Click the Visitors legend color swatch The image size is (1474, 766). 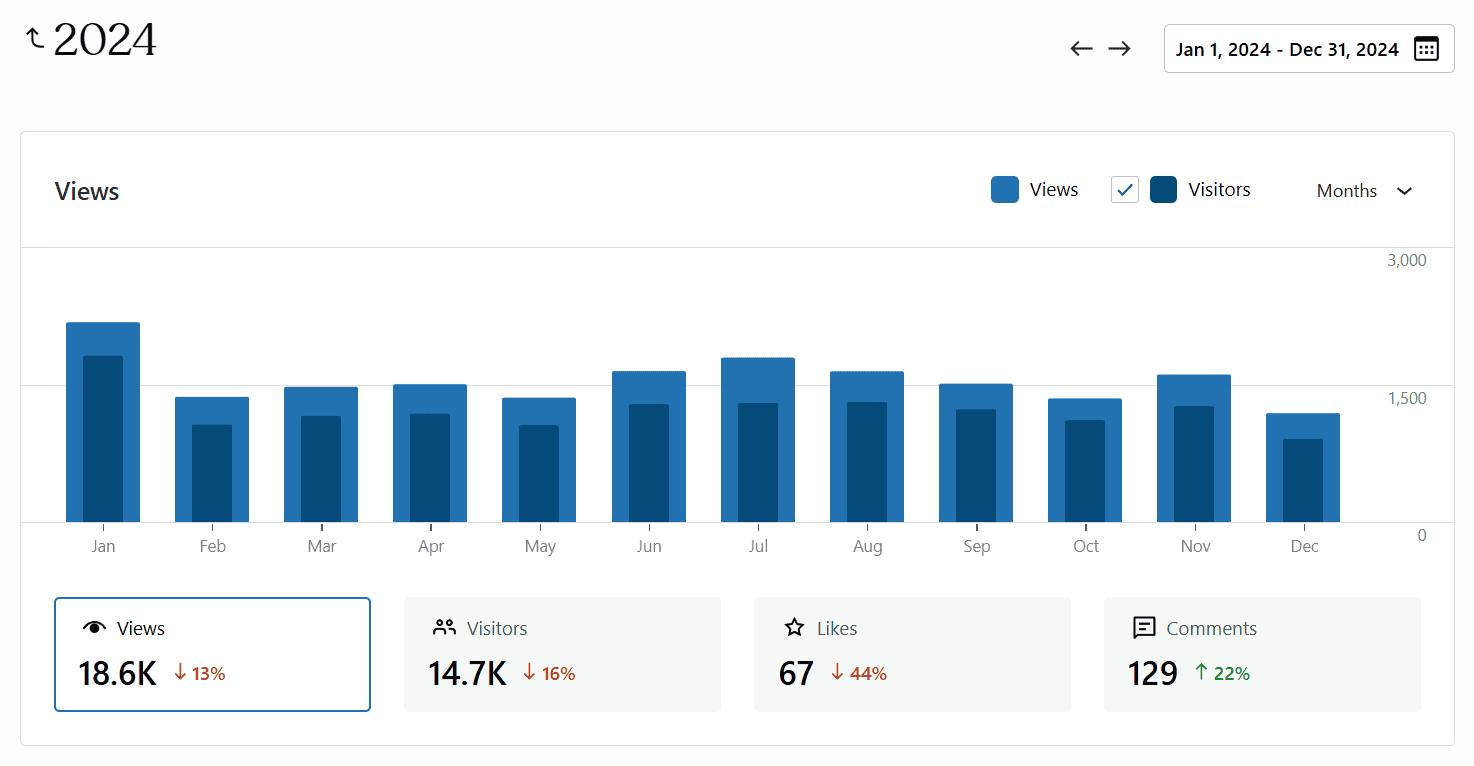click(x=1163, y=190)
